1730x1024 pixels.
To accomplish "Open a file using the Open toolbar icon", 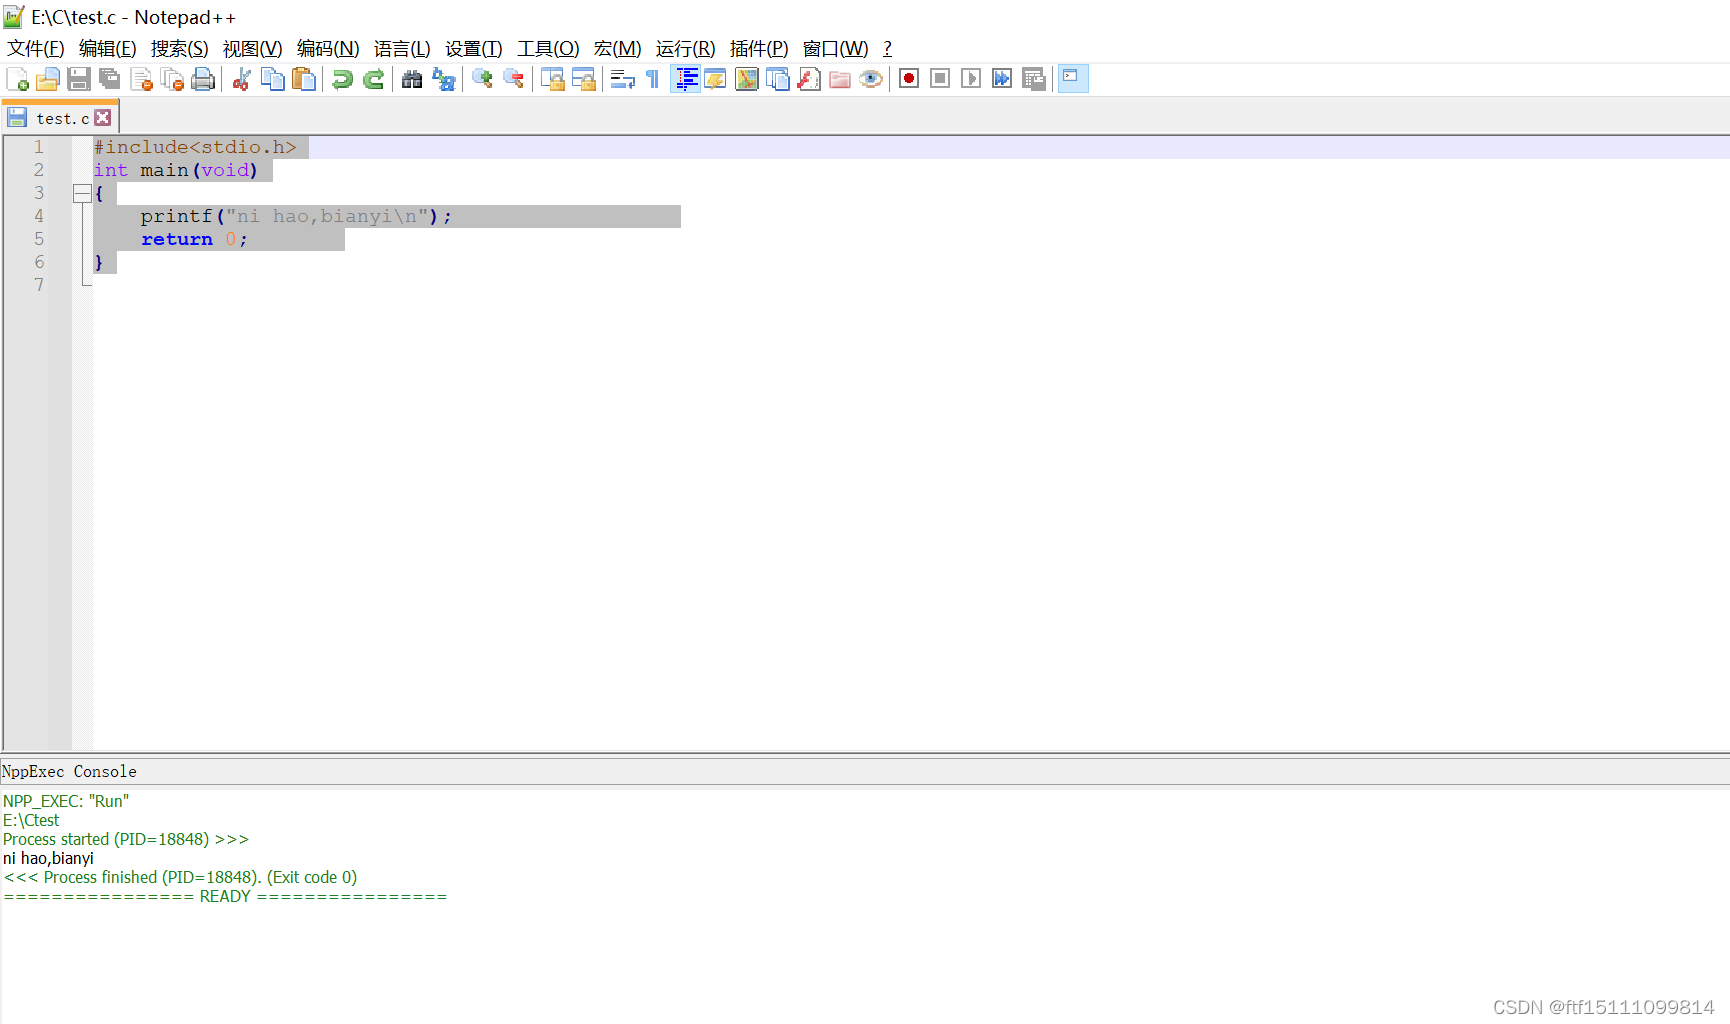I will point(47,79).
